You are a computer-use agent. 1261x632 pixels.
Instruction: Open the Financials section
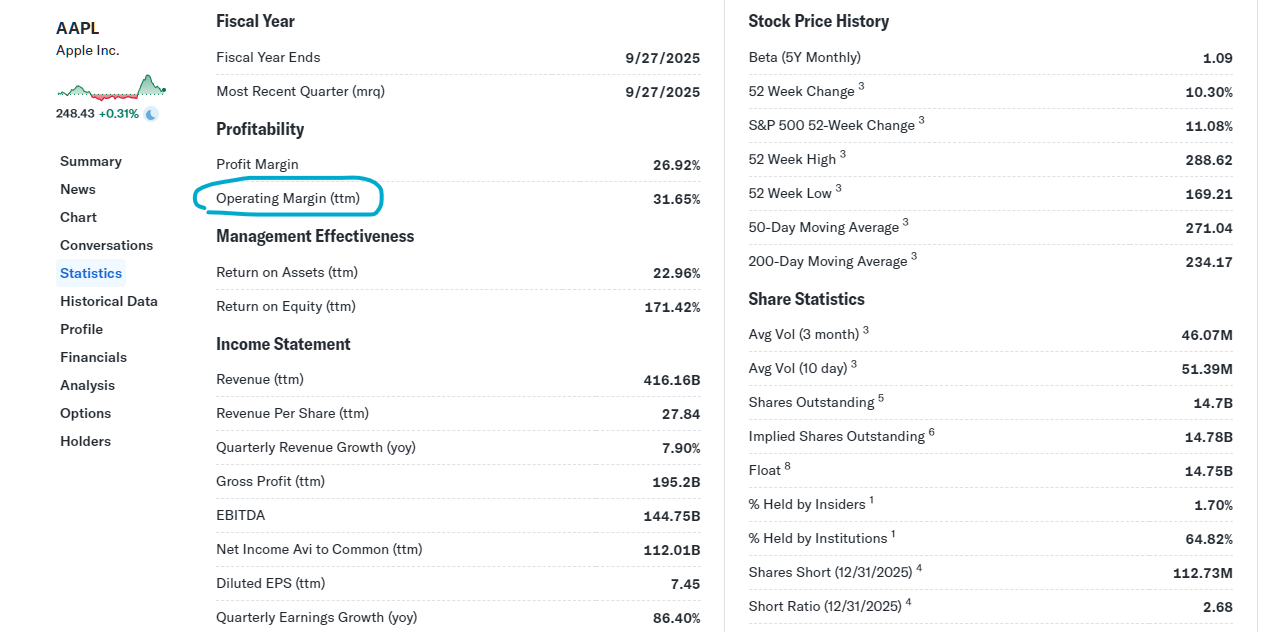(93, 357)
